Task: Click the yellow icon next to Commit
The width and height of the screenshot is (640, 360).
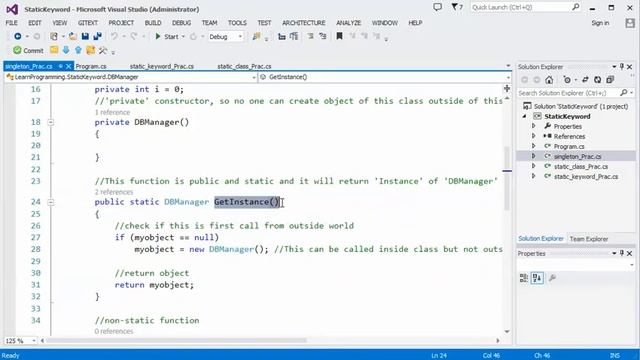Action: pos(54,50)
